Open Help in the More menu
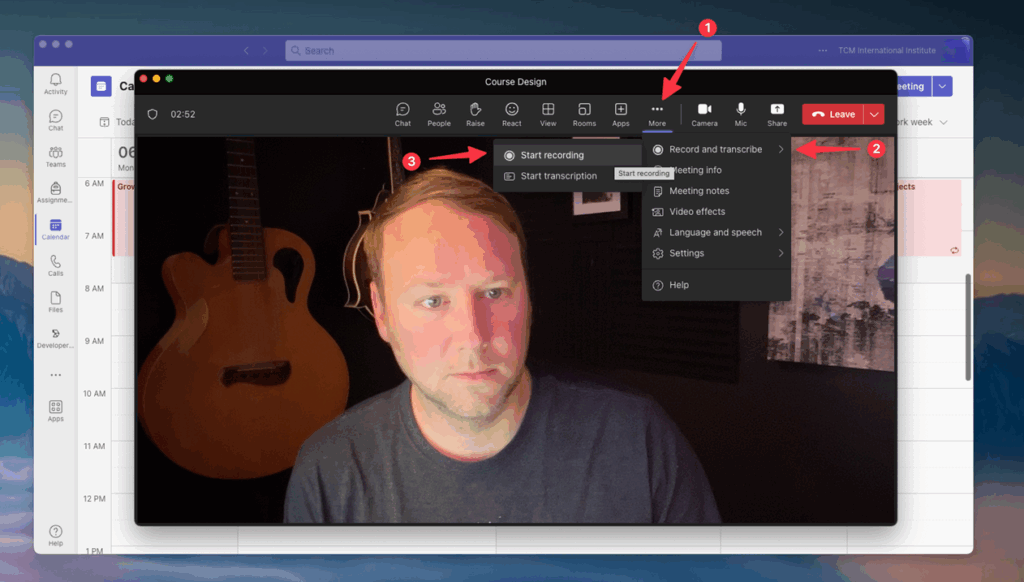Screen dimensions: 1024x582 (x=679, y=285)
